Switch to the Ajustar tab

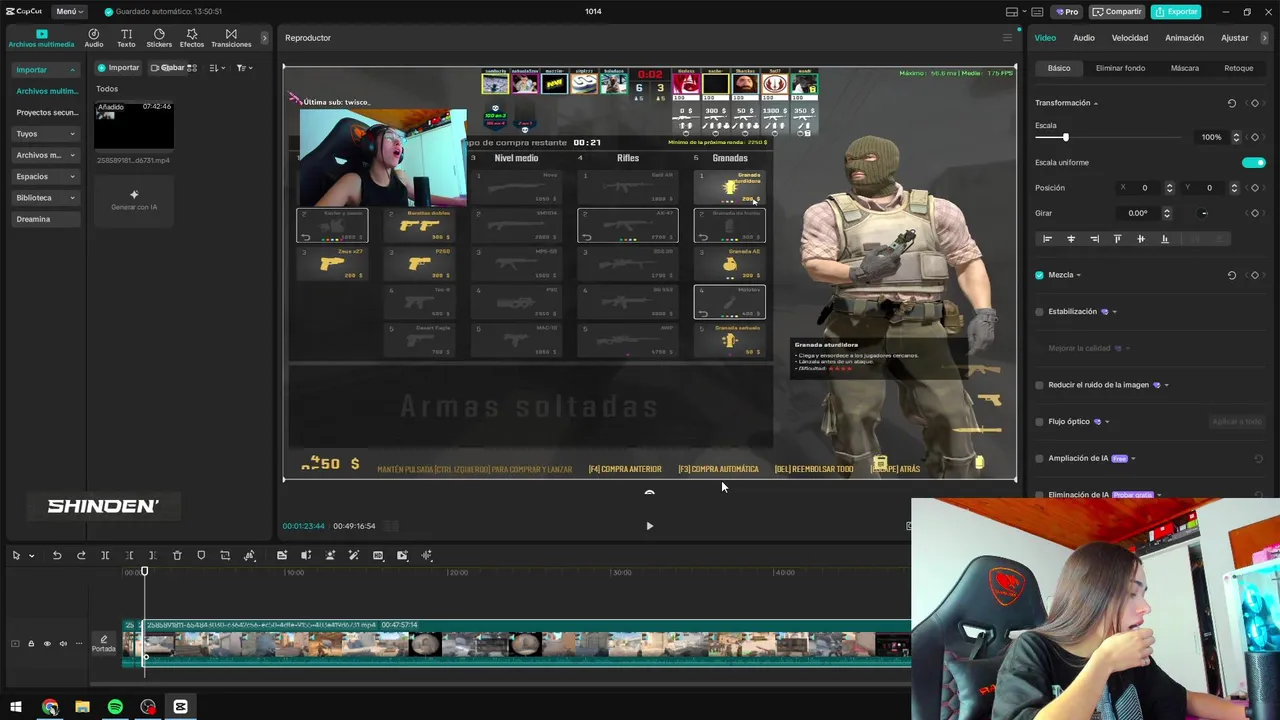[x=1234, y=38]
